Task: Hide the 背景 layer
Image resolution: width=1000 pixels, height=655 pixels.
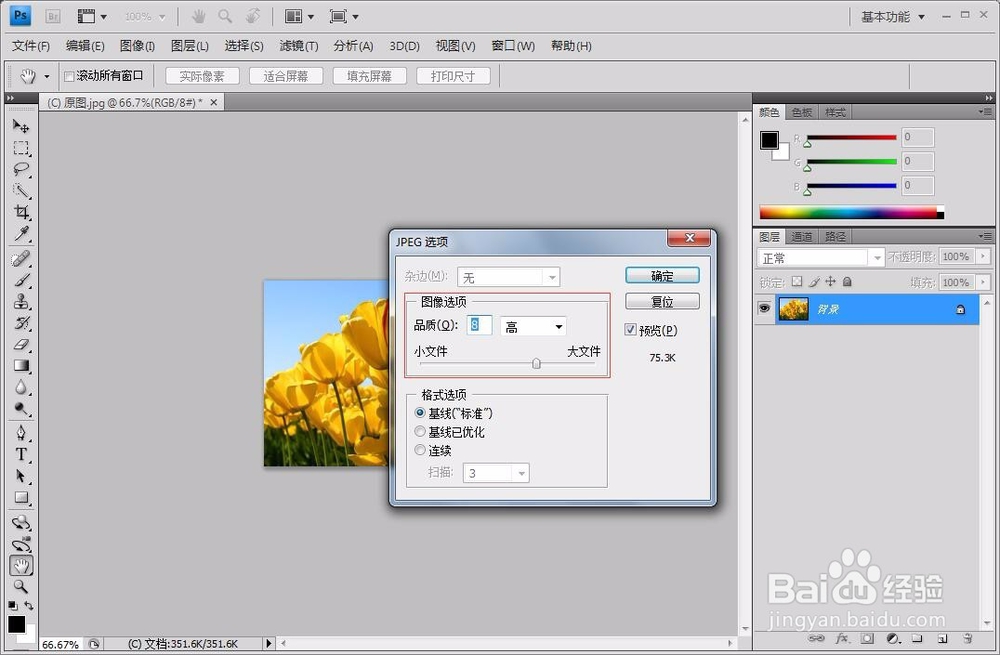Action: tap(764, 309)
